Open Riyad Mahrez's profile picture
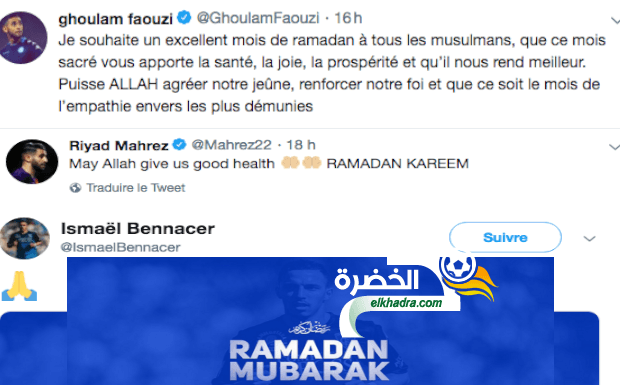Viewport: 620px width, 385px height. (x=32, y=161)
